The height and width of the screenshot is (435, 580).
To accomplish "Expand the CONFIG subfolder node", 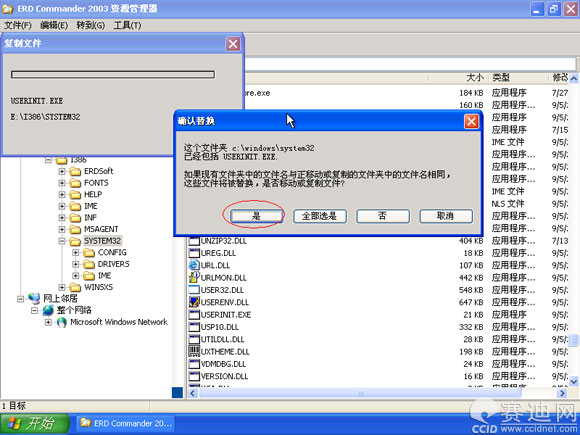I will [x=75, y=253].
